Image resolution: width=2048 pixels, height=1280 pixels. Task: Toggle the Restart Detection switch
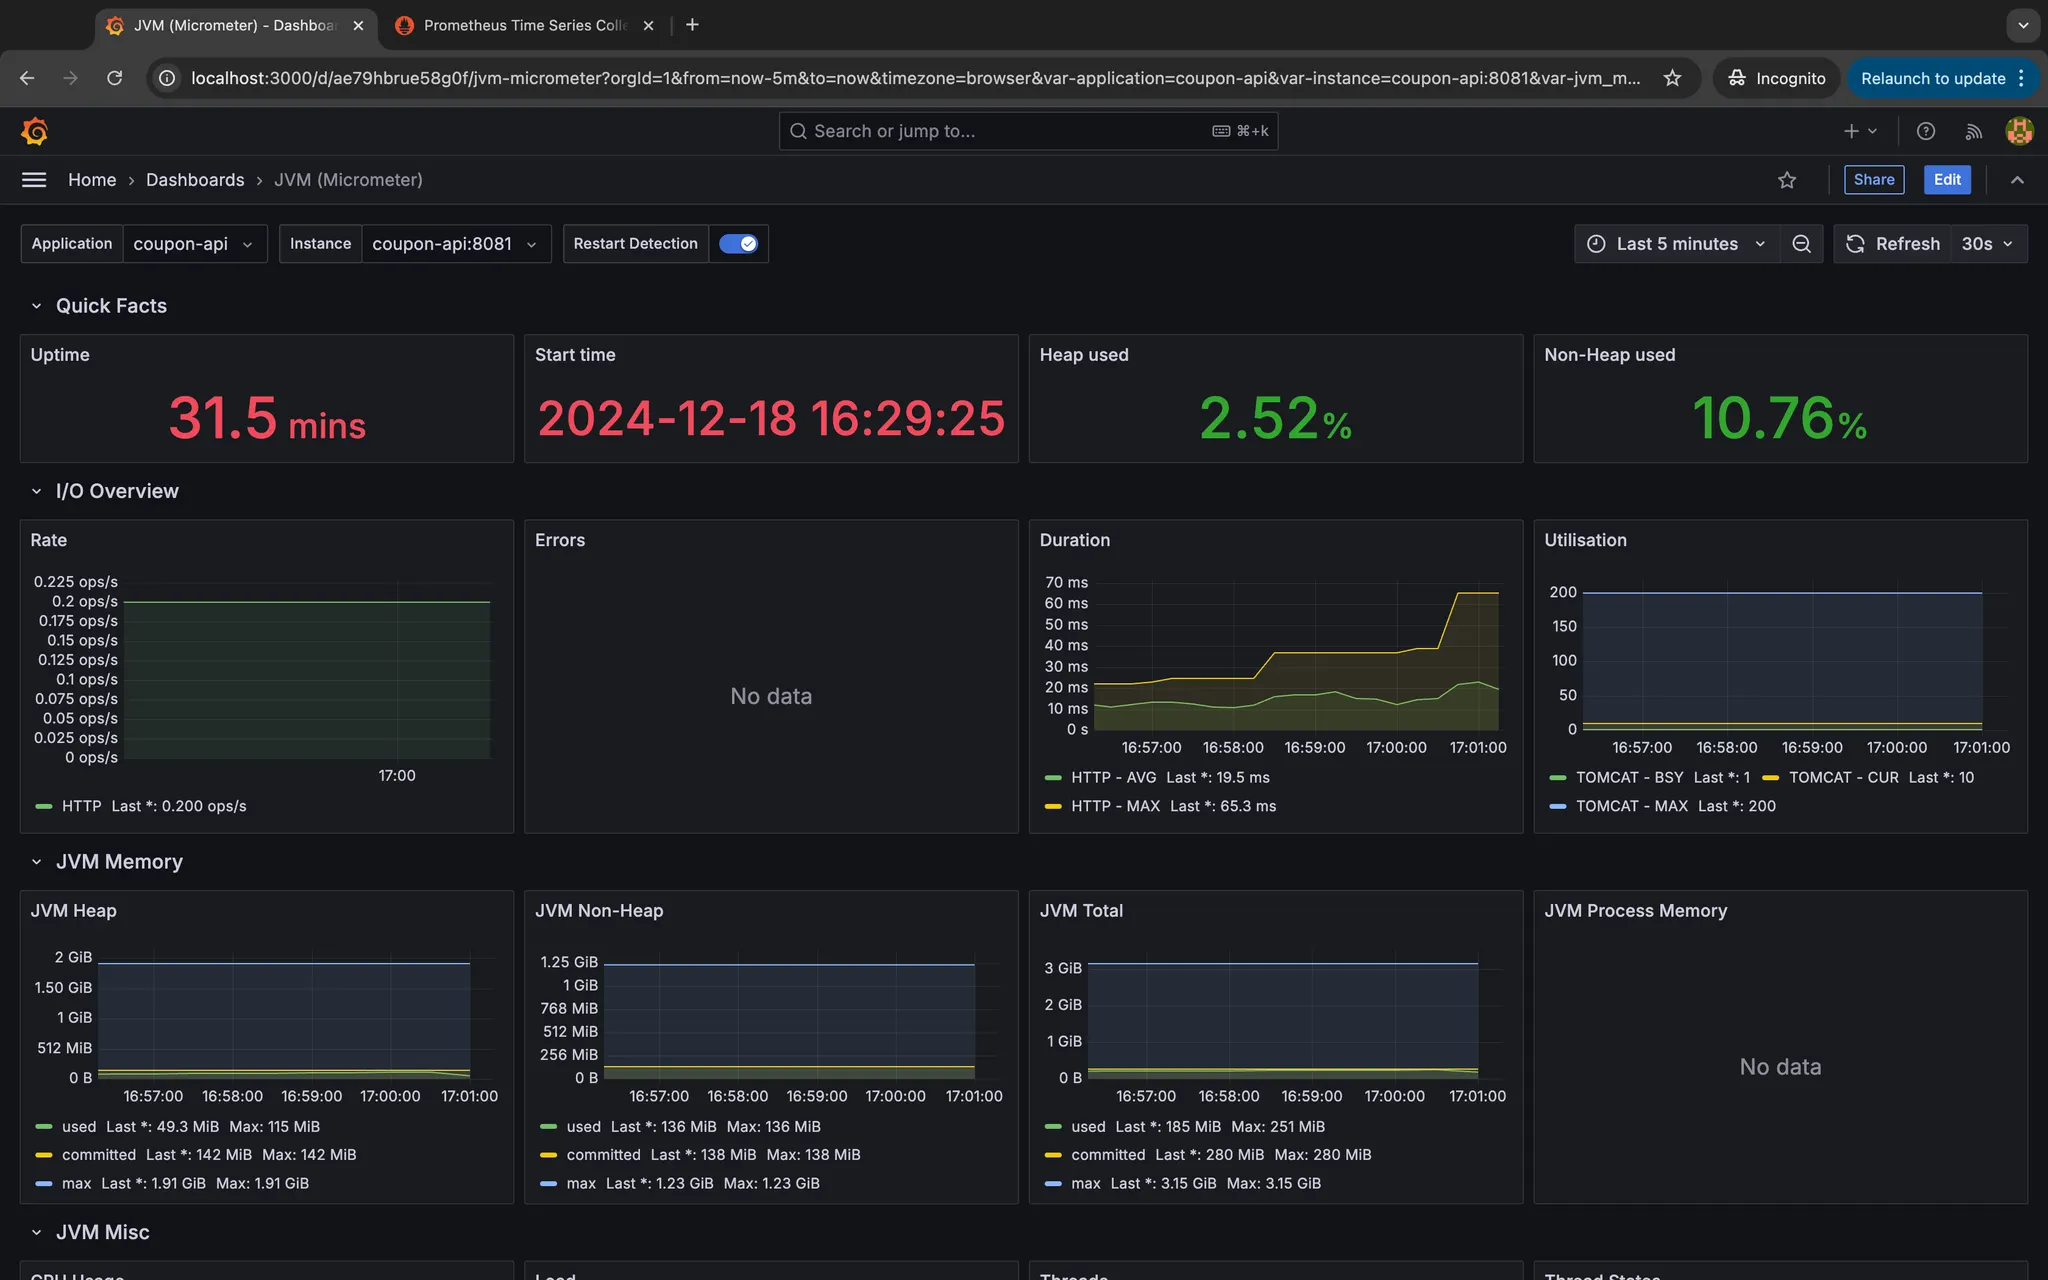click(738, 244)
